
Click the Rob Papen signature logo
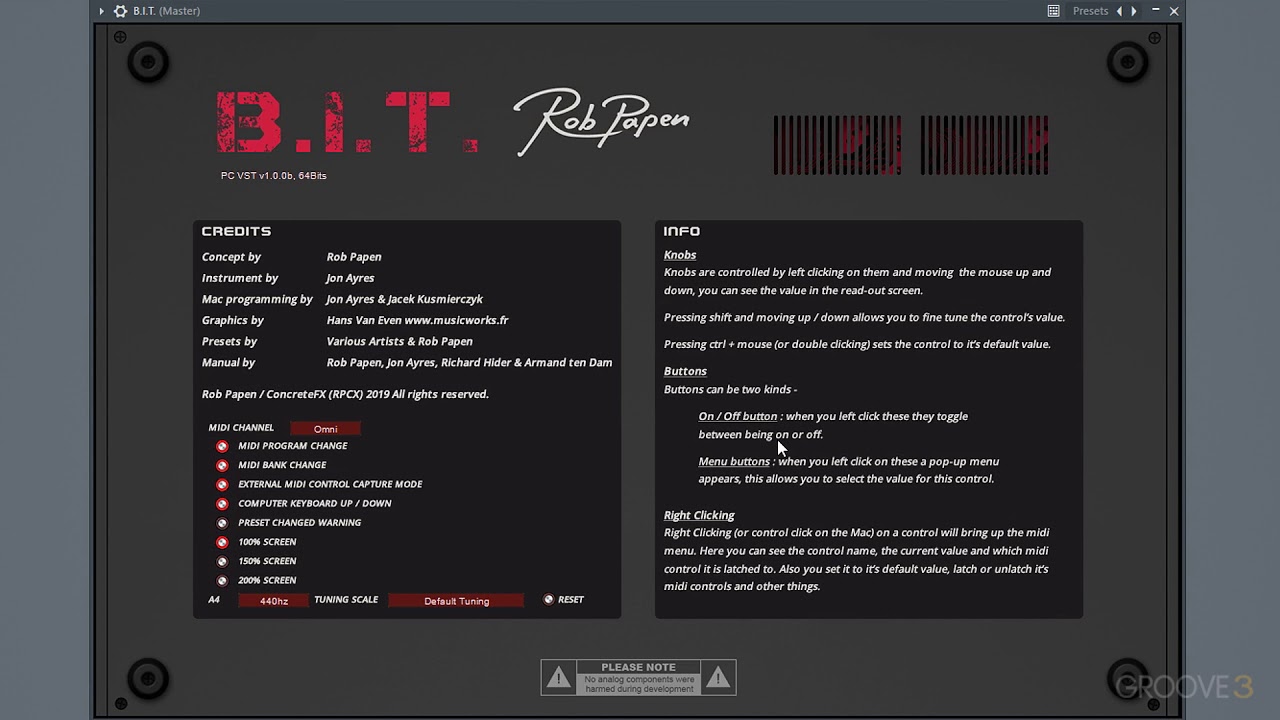coord(601,121)
